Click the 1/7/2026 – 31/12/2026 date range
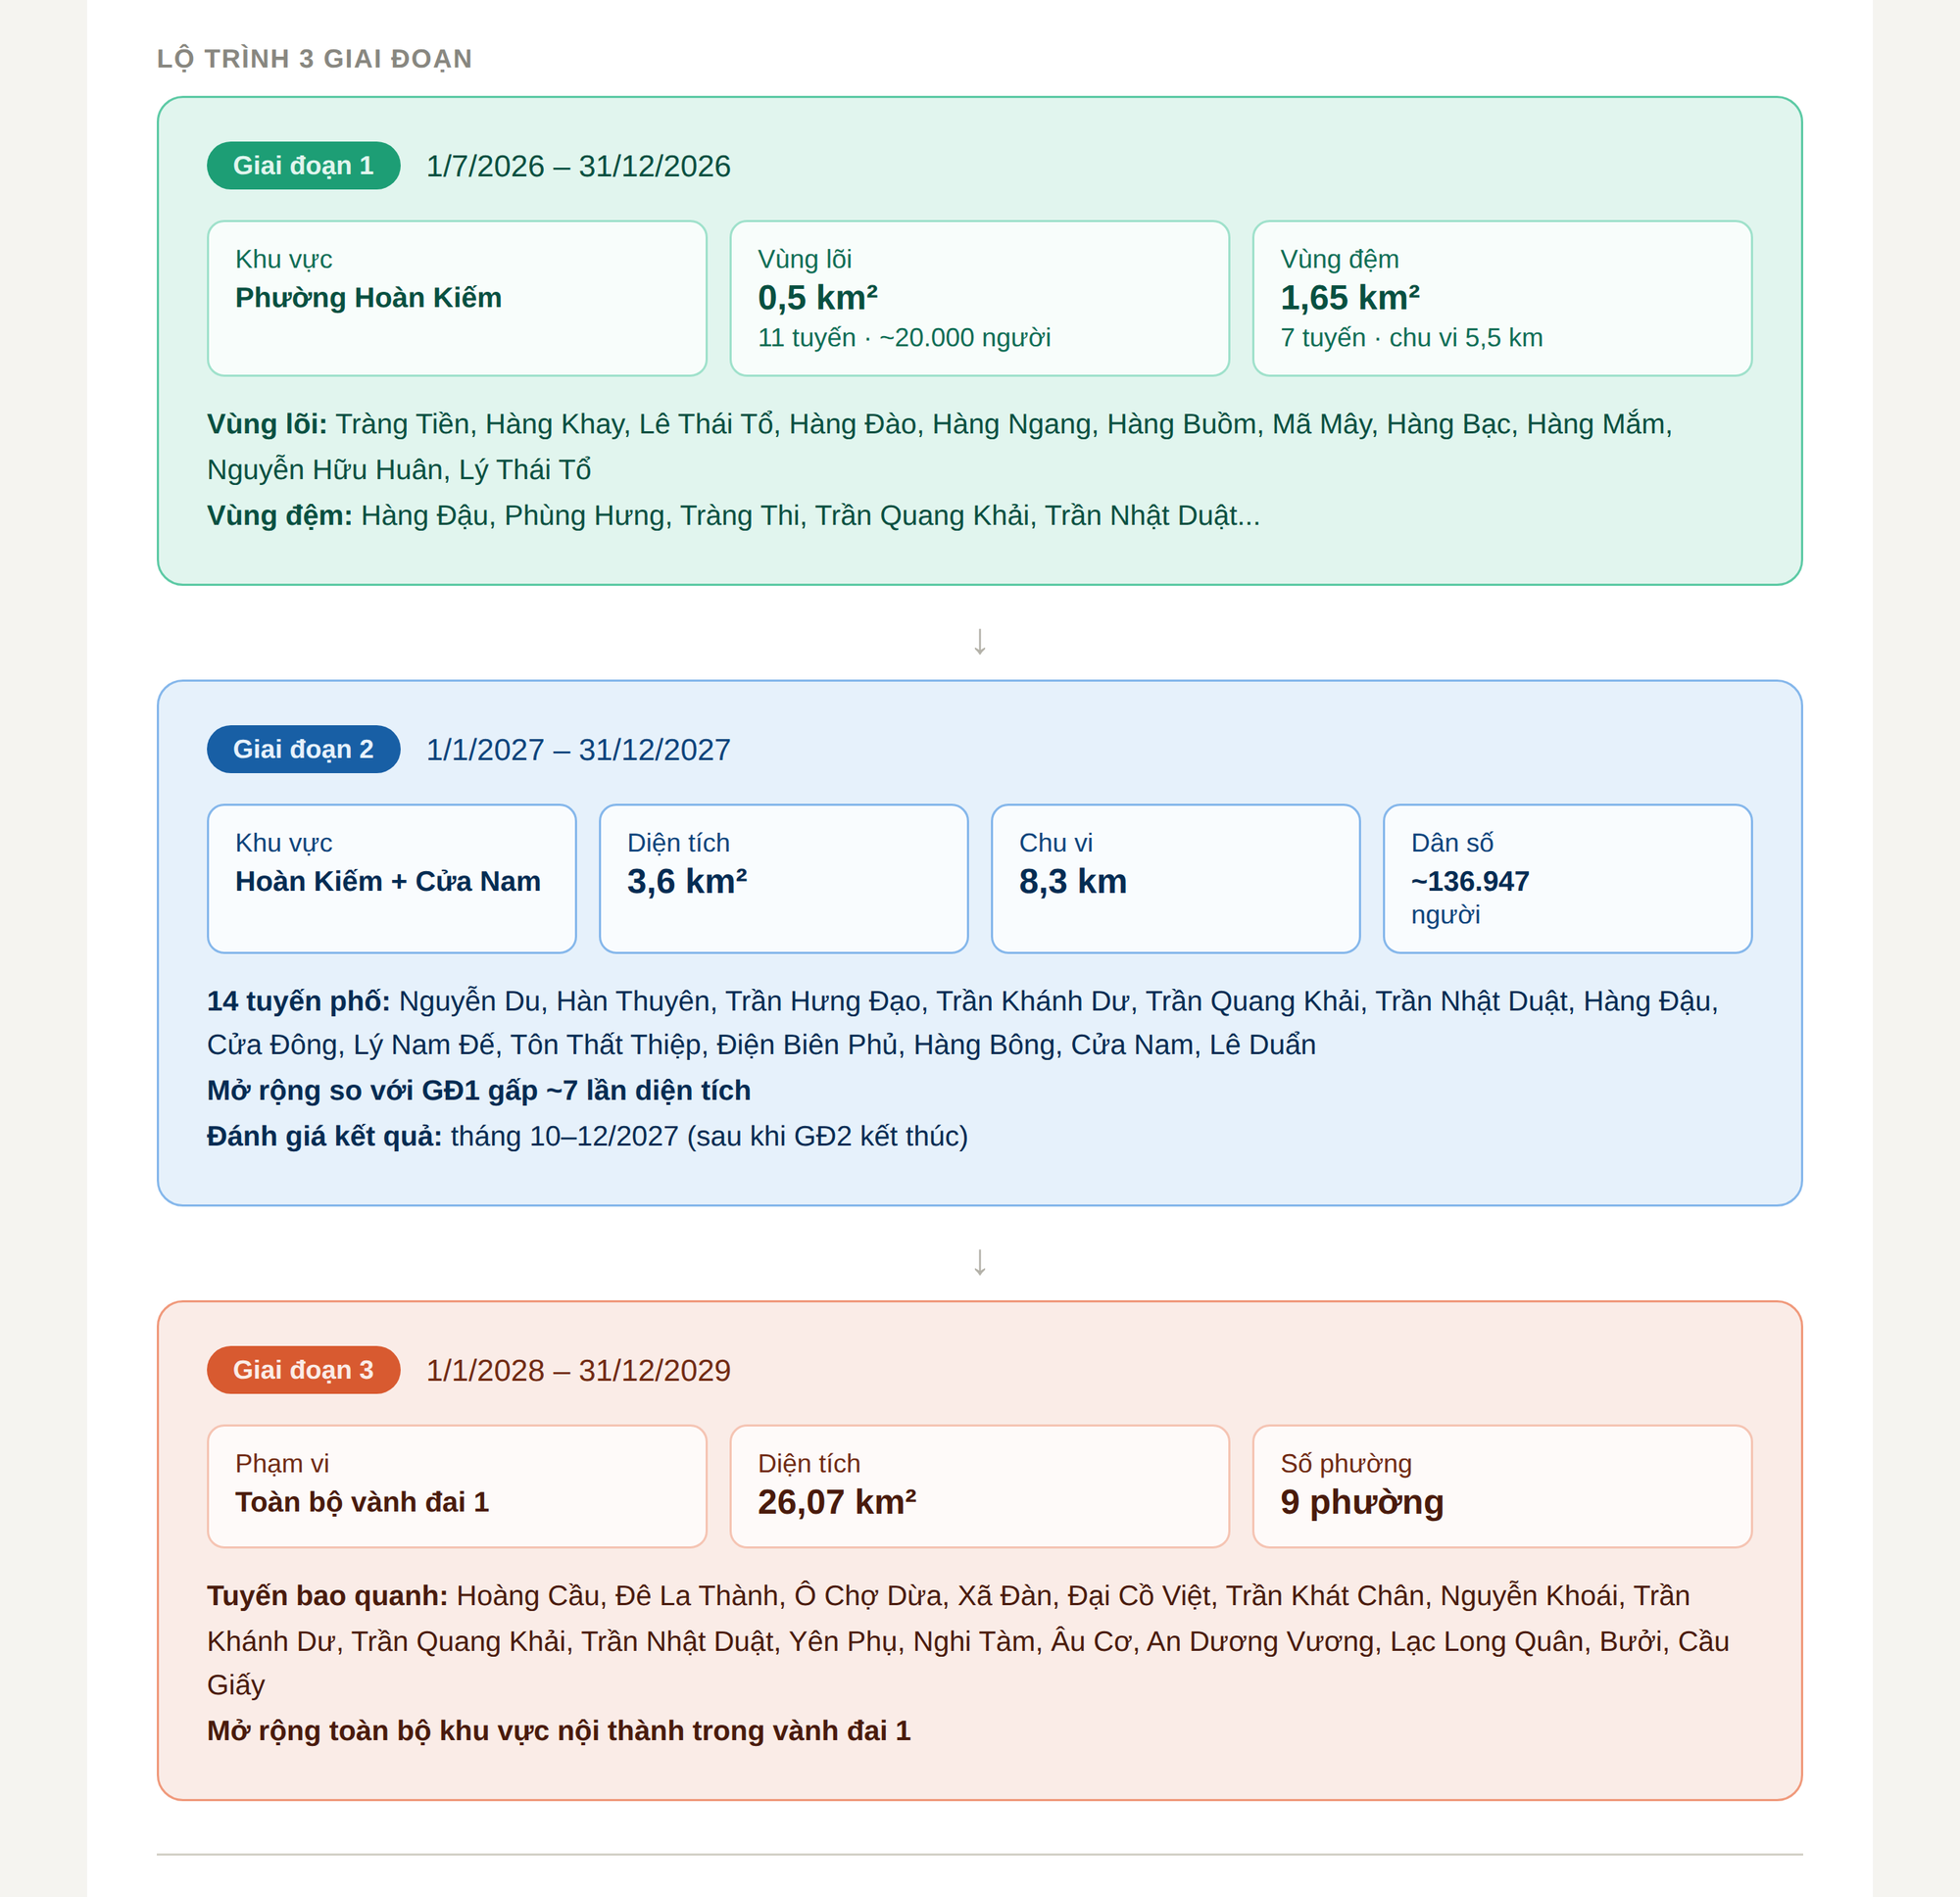Image resolution: width=1960 pixels, height=1897 pixels. [578, 166]
